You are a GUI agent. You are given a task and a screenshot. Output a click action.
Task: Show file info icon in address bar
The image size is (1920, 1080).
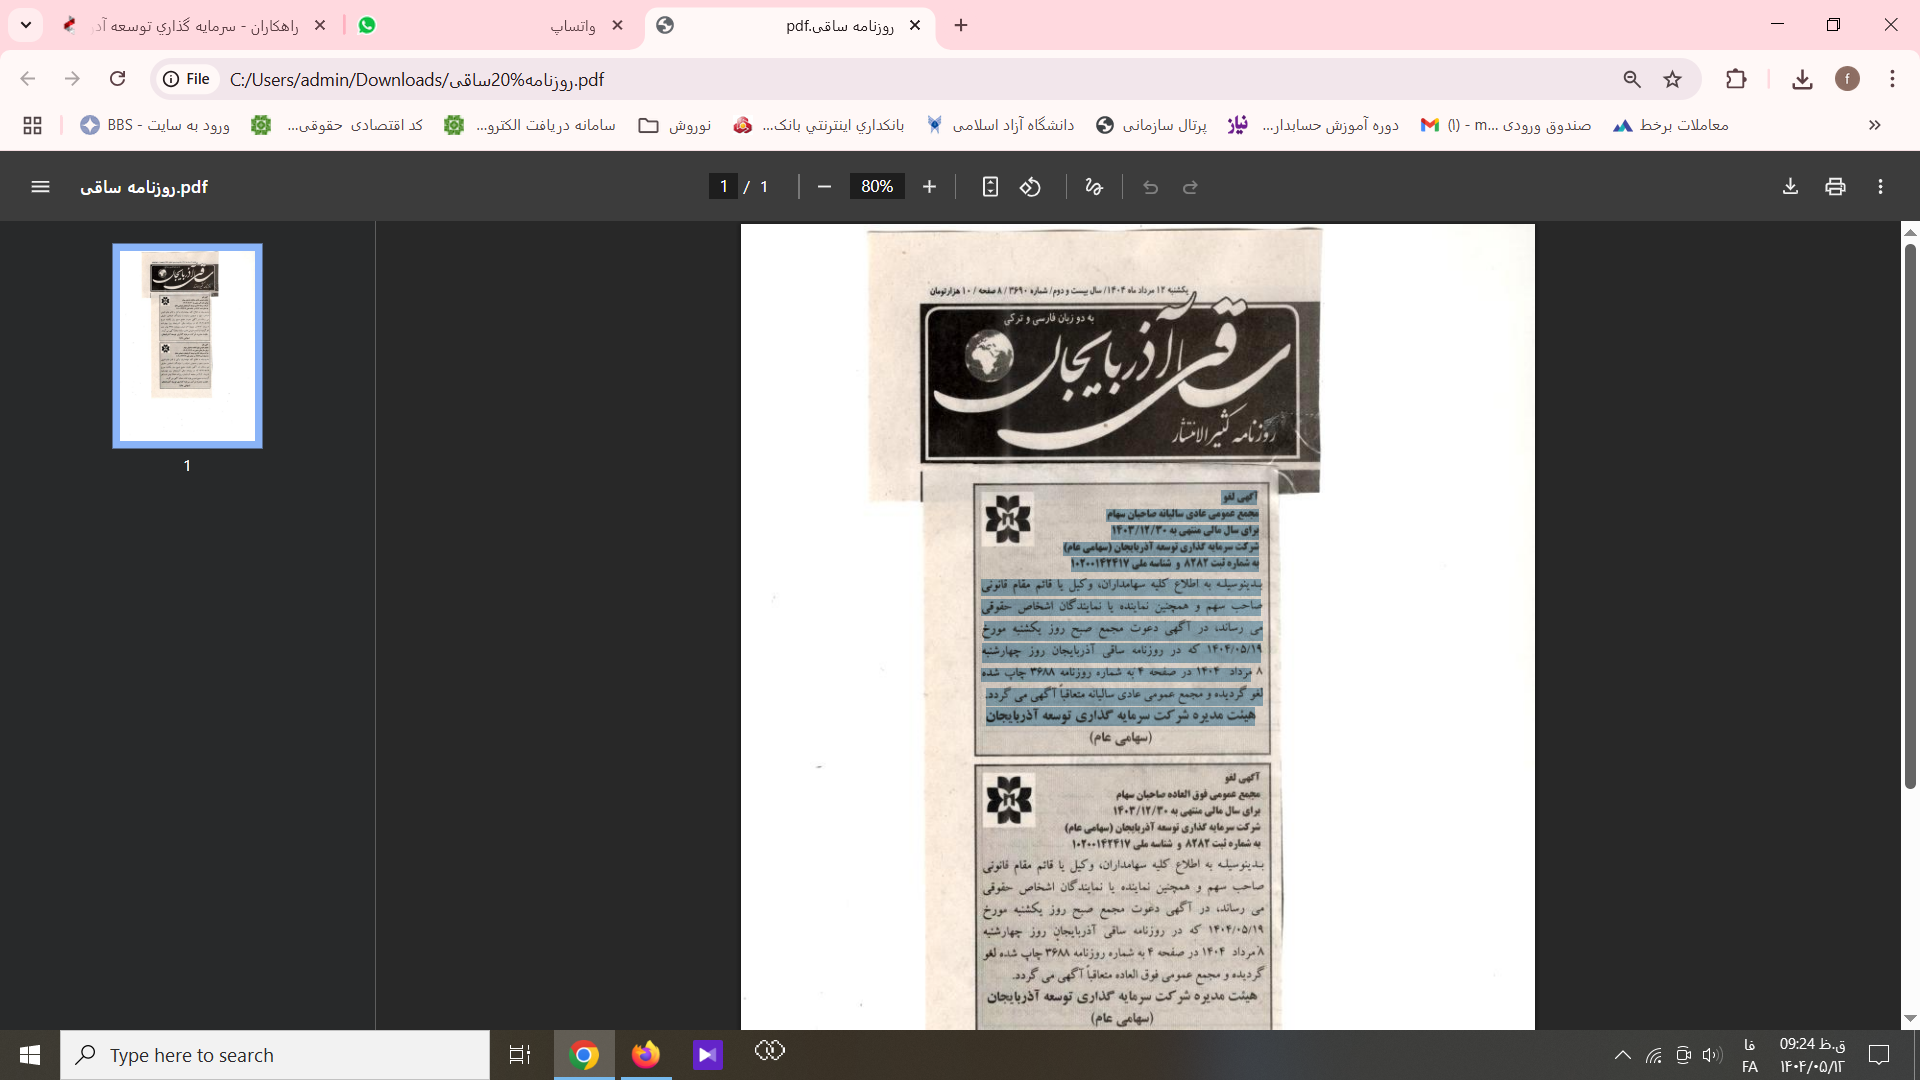coord(188,79)
